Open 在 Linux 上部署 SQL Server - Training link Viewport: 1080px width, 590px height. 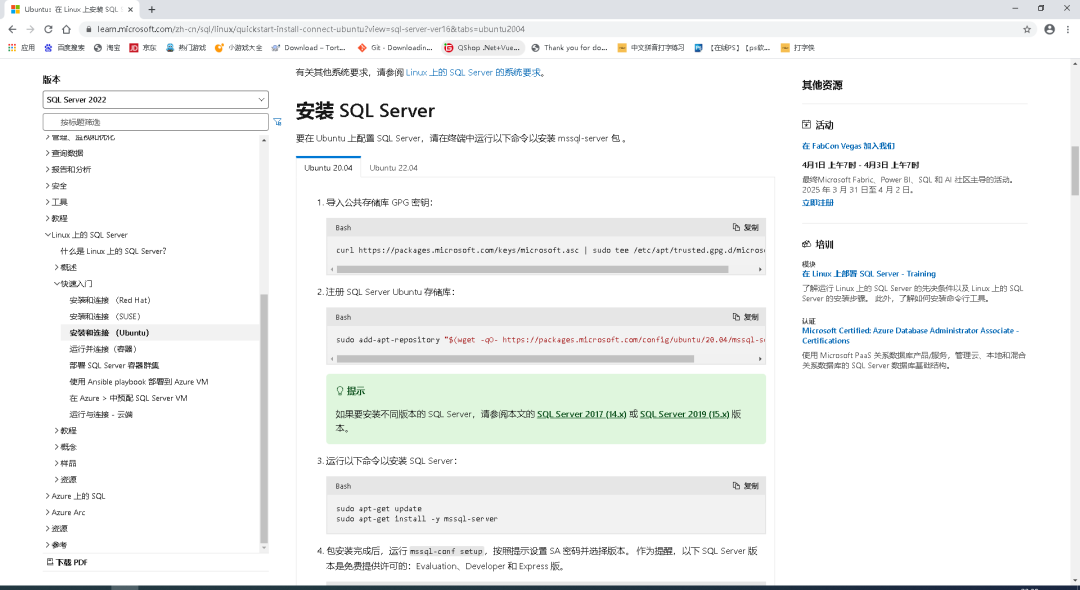coord(869,273)
